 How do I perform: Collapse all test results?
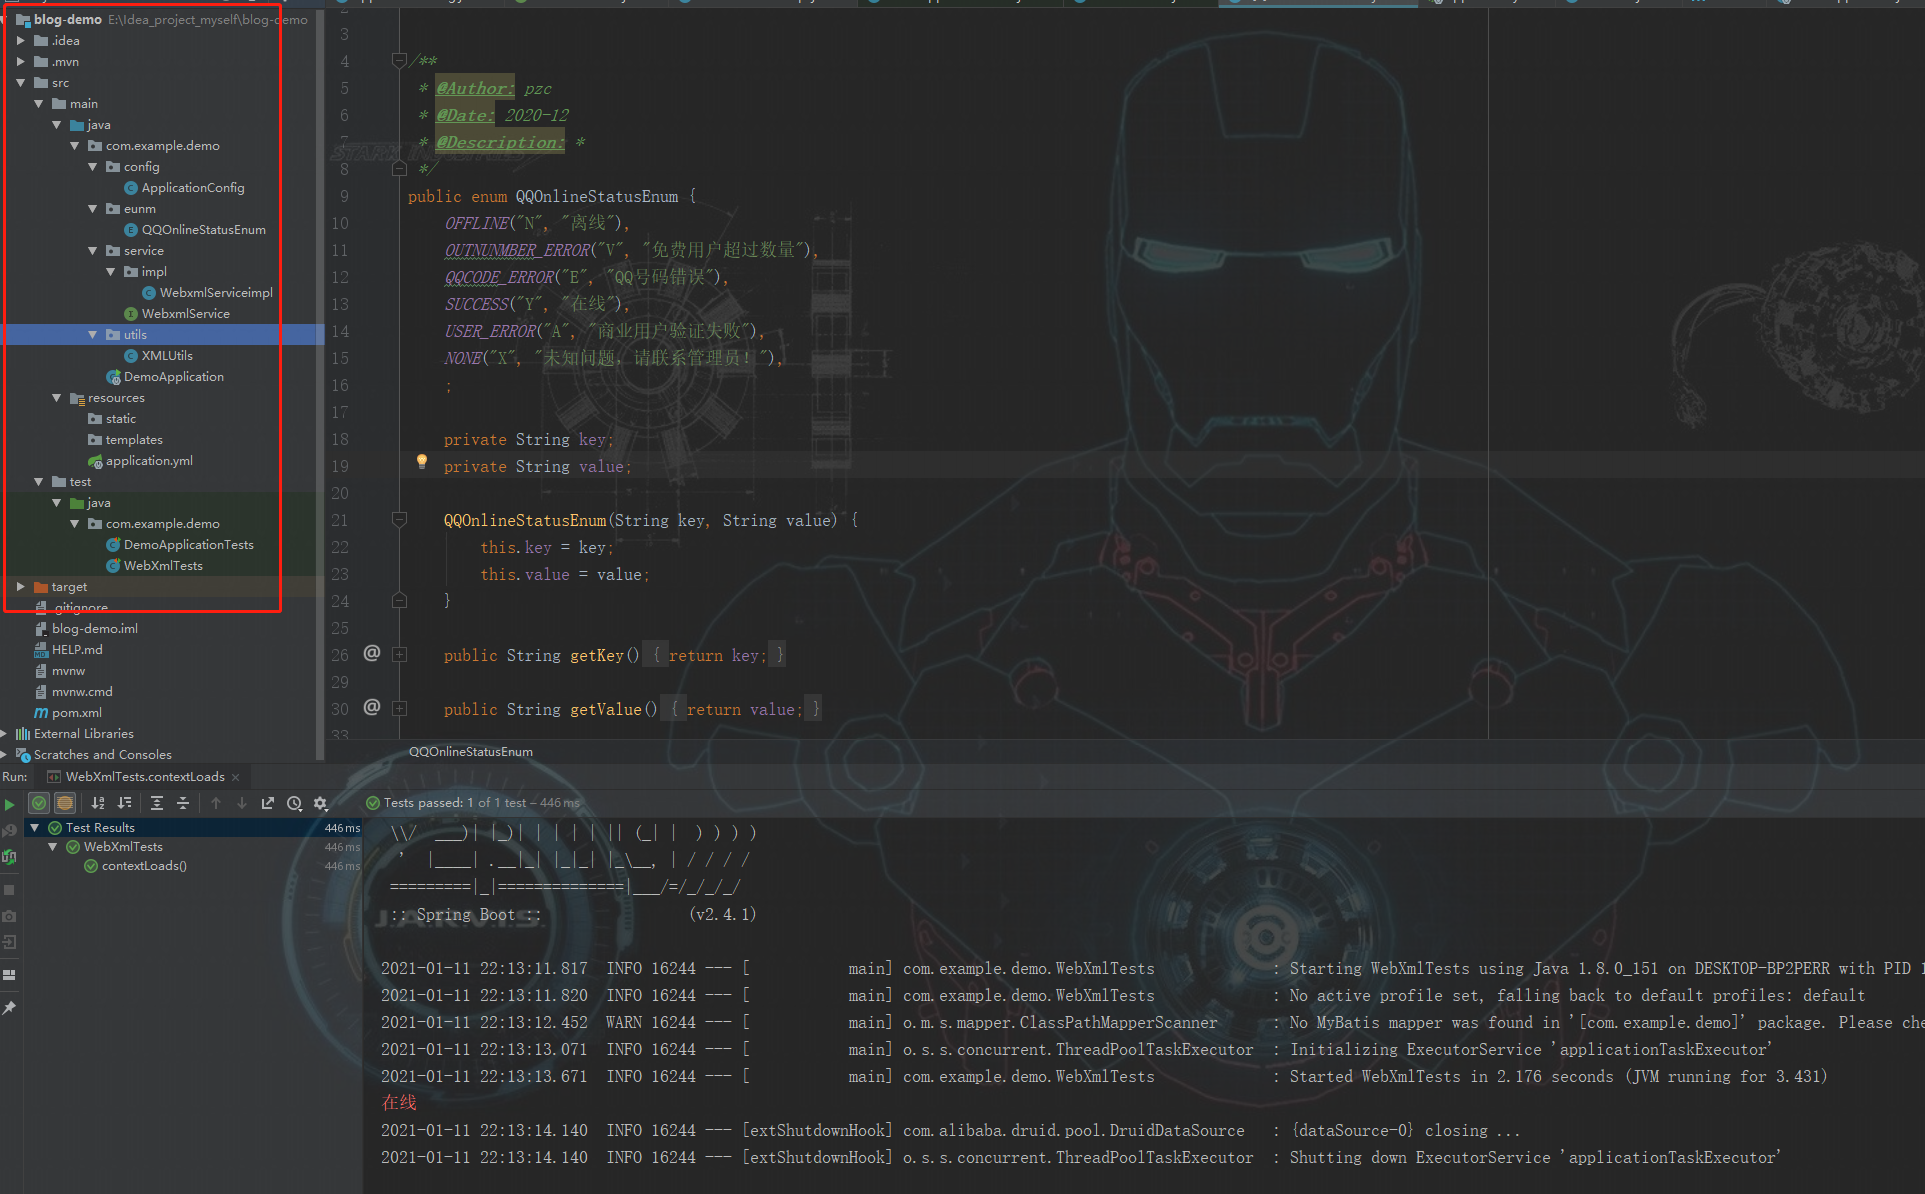[x=183, y=803]
